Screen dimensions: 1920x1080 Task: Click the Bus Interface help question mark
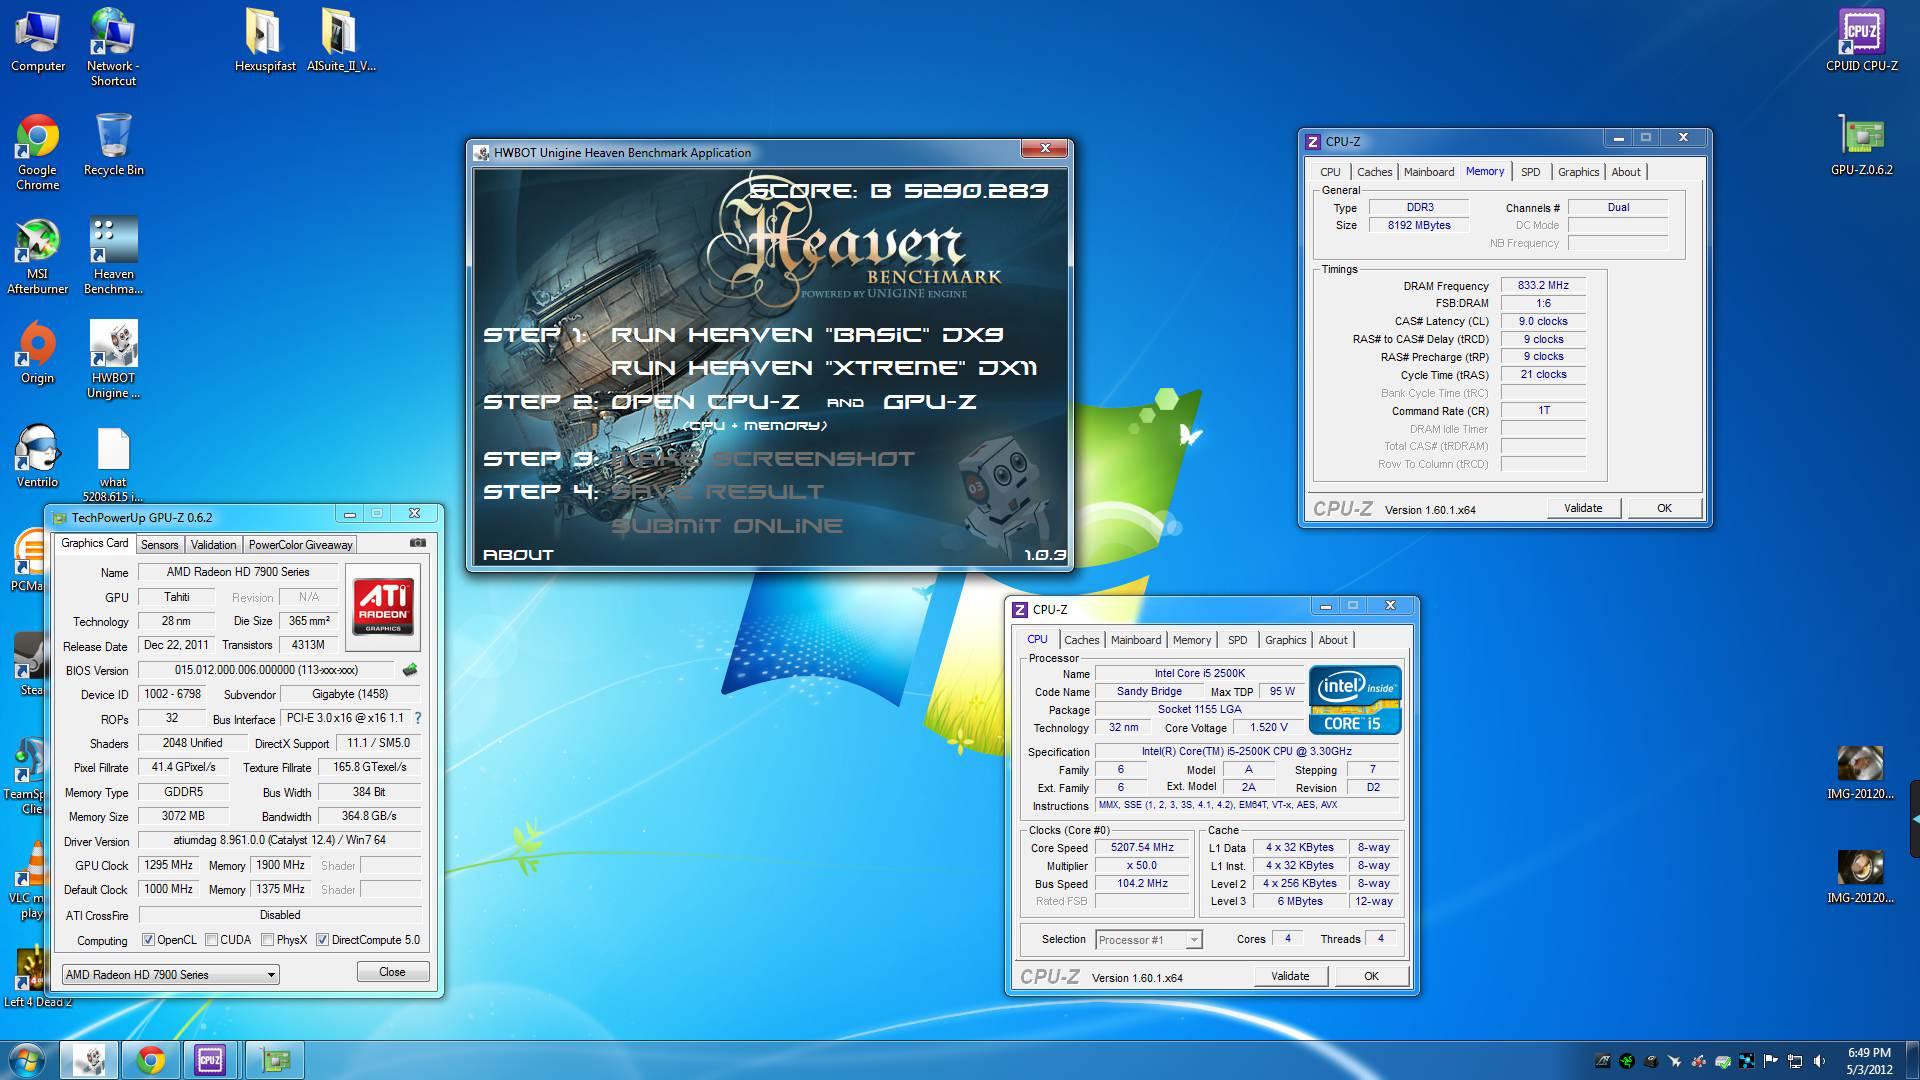[417, 718]
